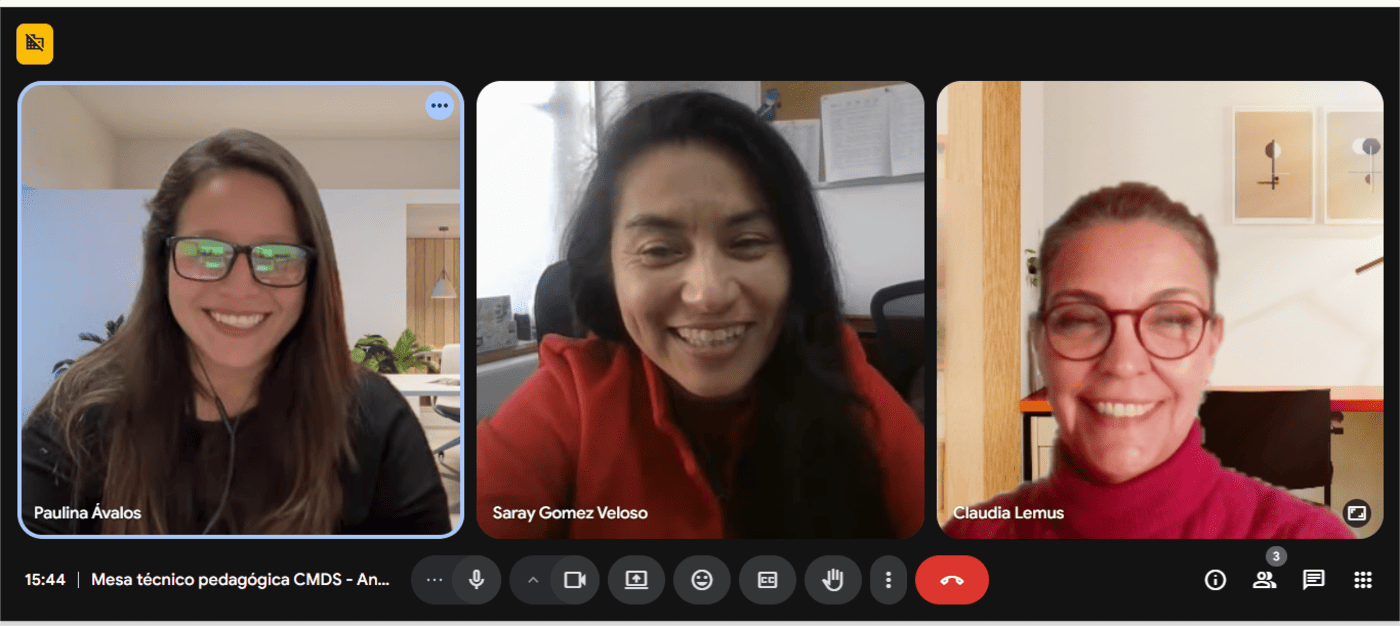Click the Paulina Ávalos name label
The width and height of the screenshot is (1400, 626).
pyautogui.click(x=87, y=513)
